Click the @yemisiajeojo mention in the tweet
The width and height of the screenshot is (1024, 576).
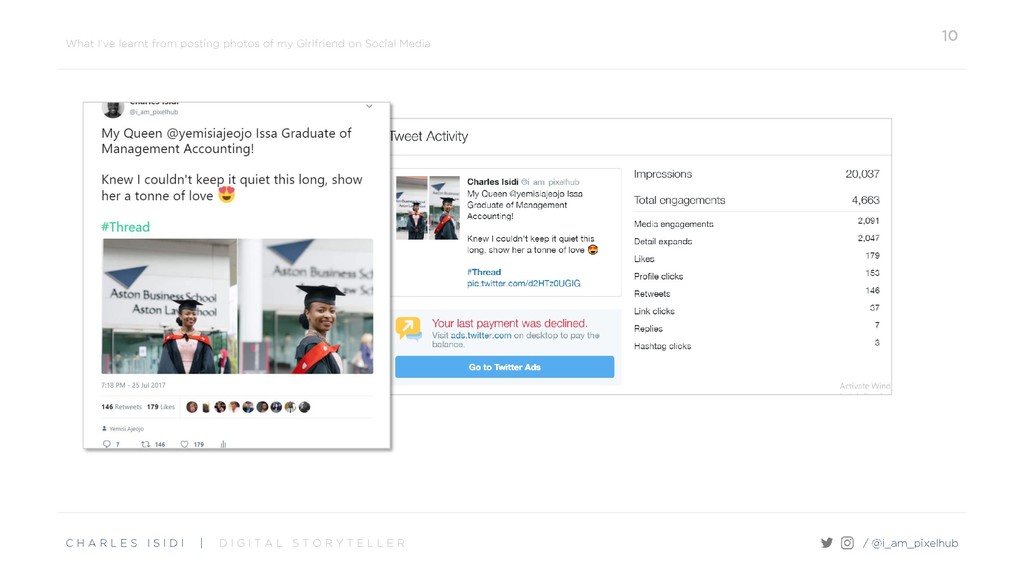(209, 133)
